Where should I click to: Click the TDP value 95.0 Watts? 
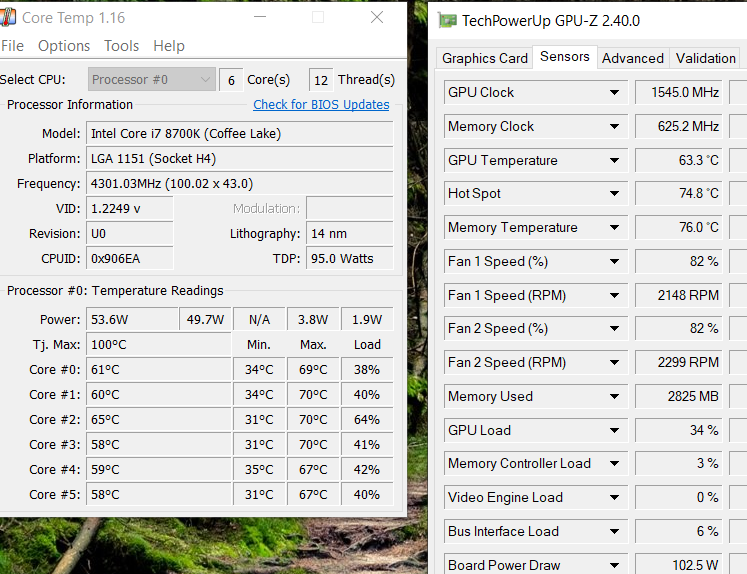point(350,259)
